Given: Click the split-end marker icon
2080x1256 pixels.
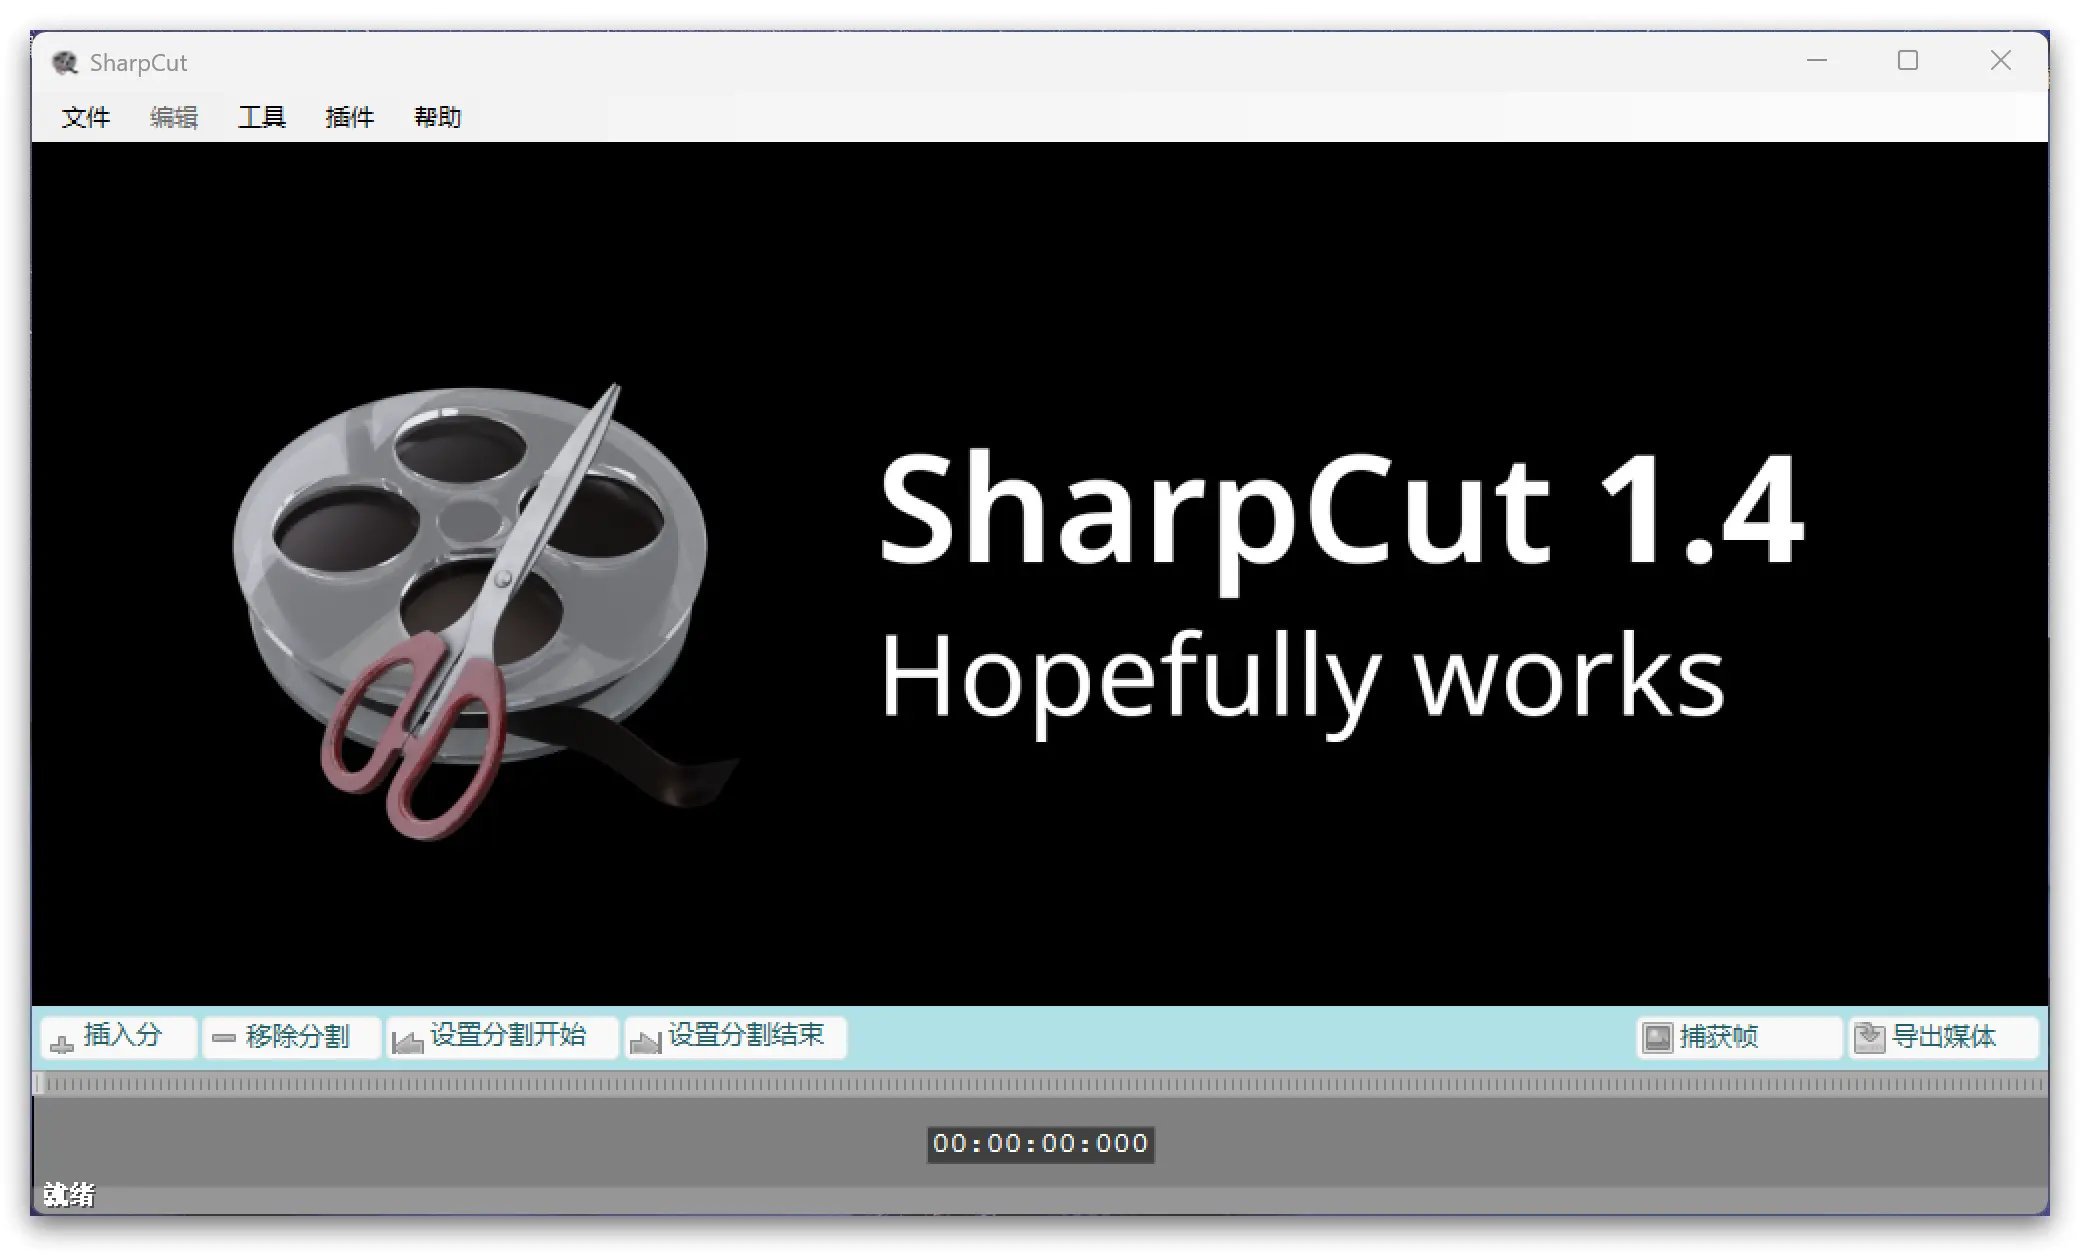Looking at the screenshot, I should point(645,1042).
